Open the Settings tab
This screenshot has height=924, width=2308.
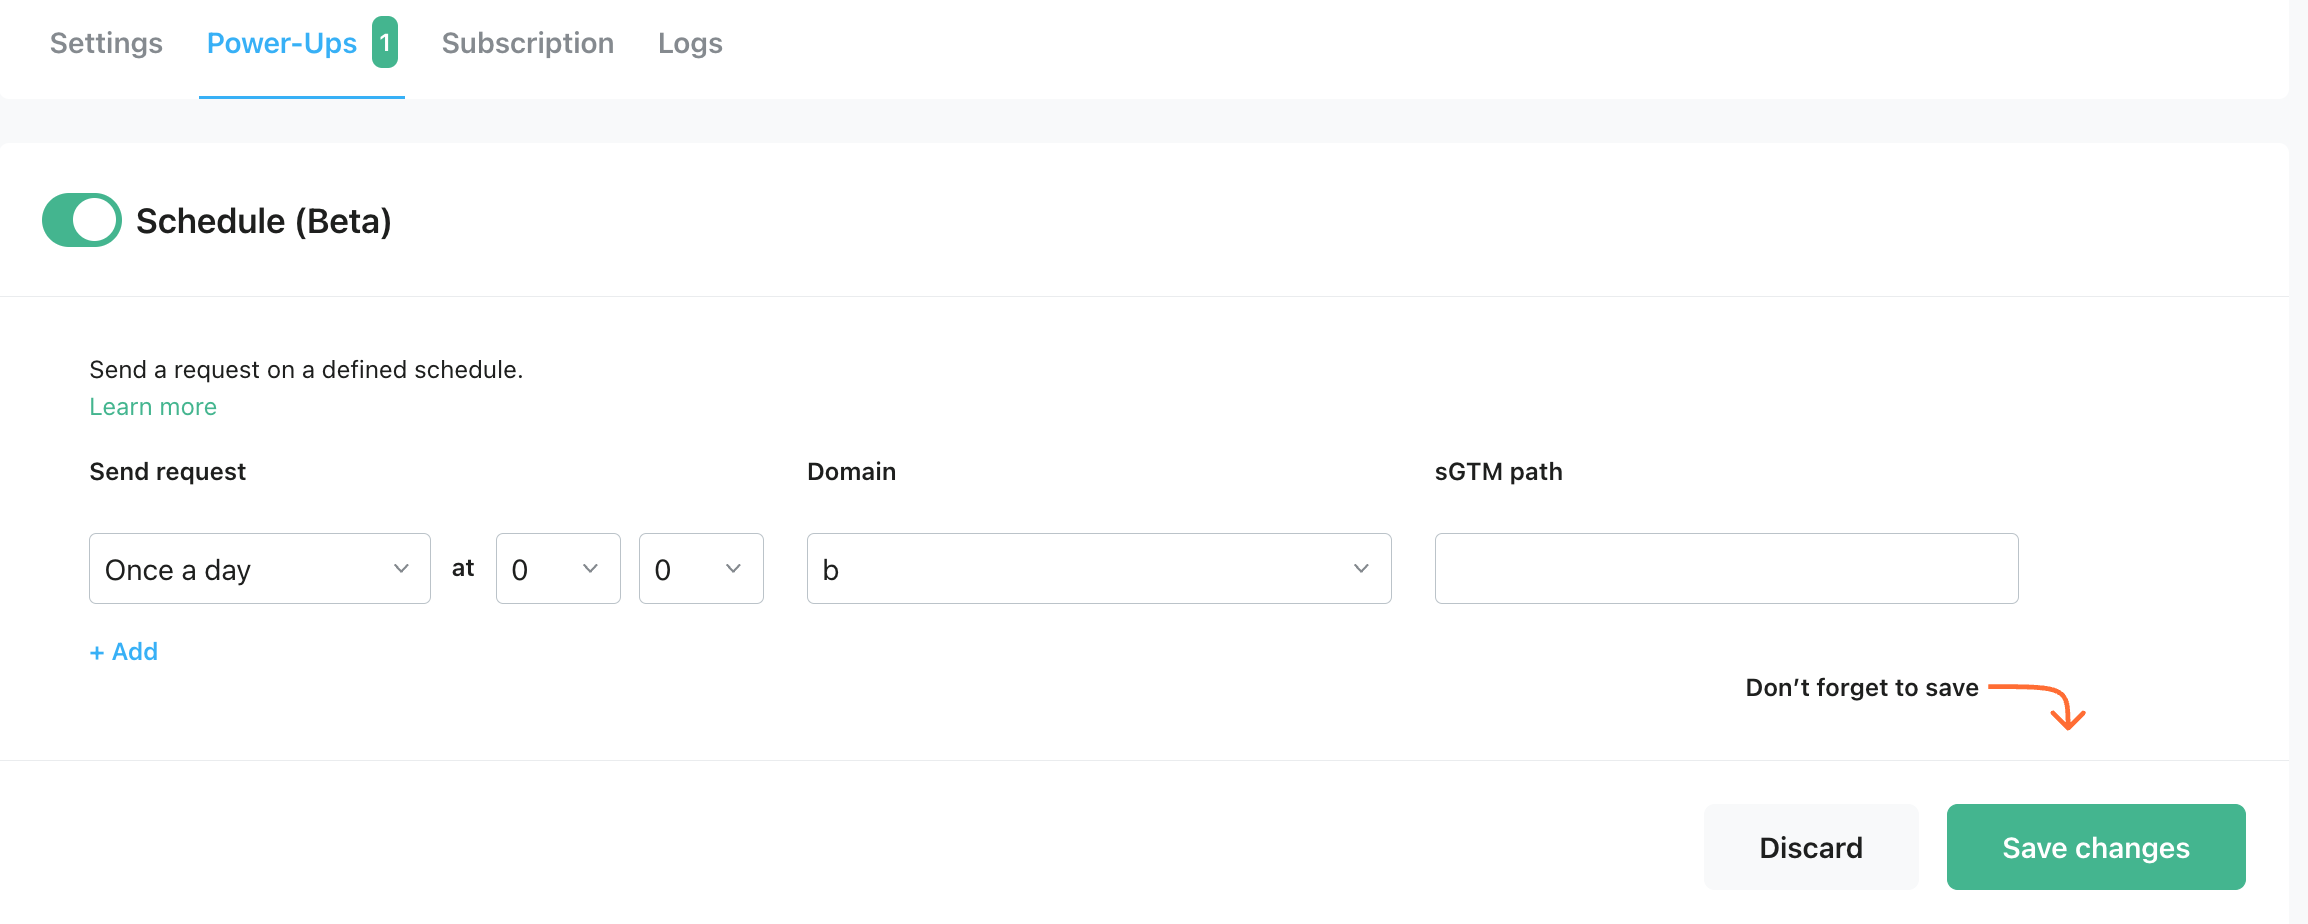(106, 43)
